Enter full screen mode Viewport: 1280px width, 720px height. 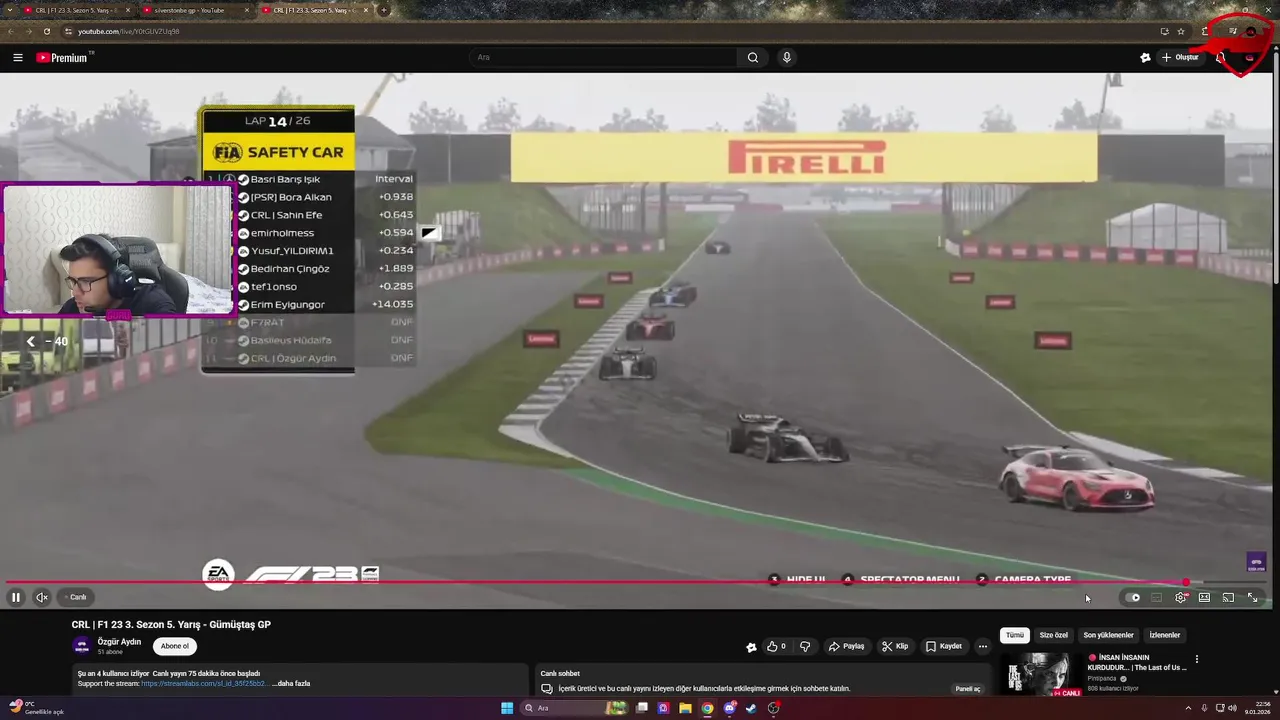pyautogui.click(x=1252, y=597)
